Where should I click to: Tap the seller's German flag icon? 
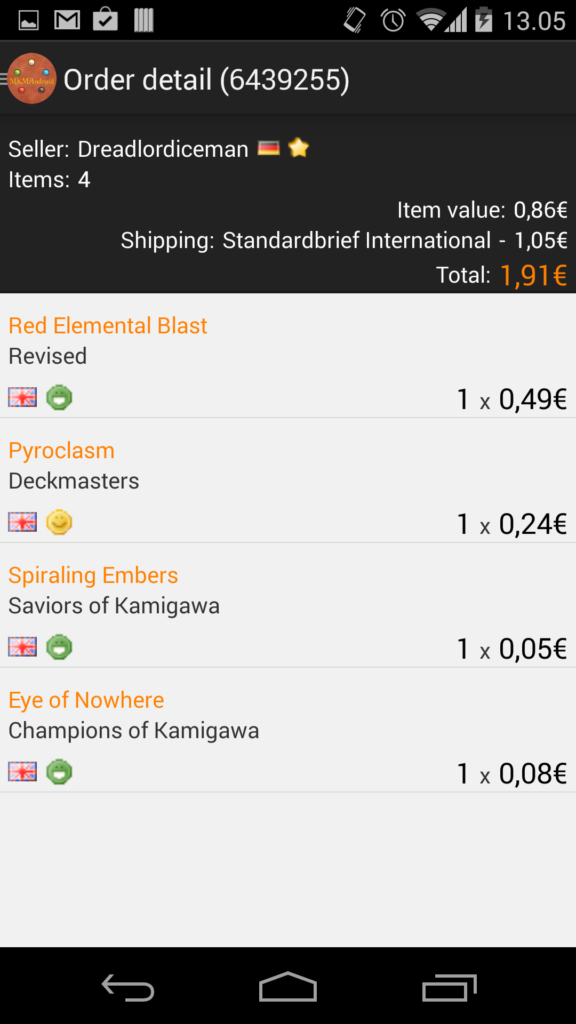pos(268,149)
